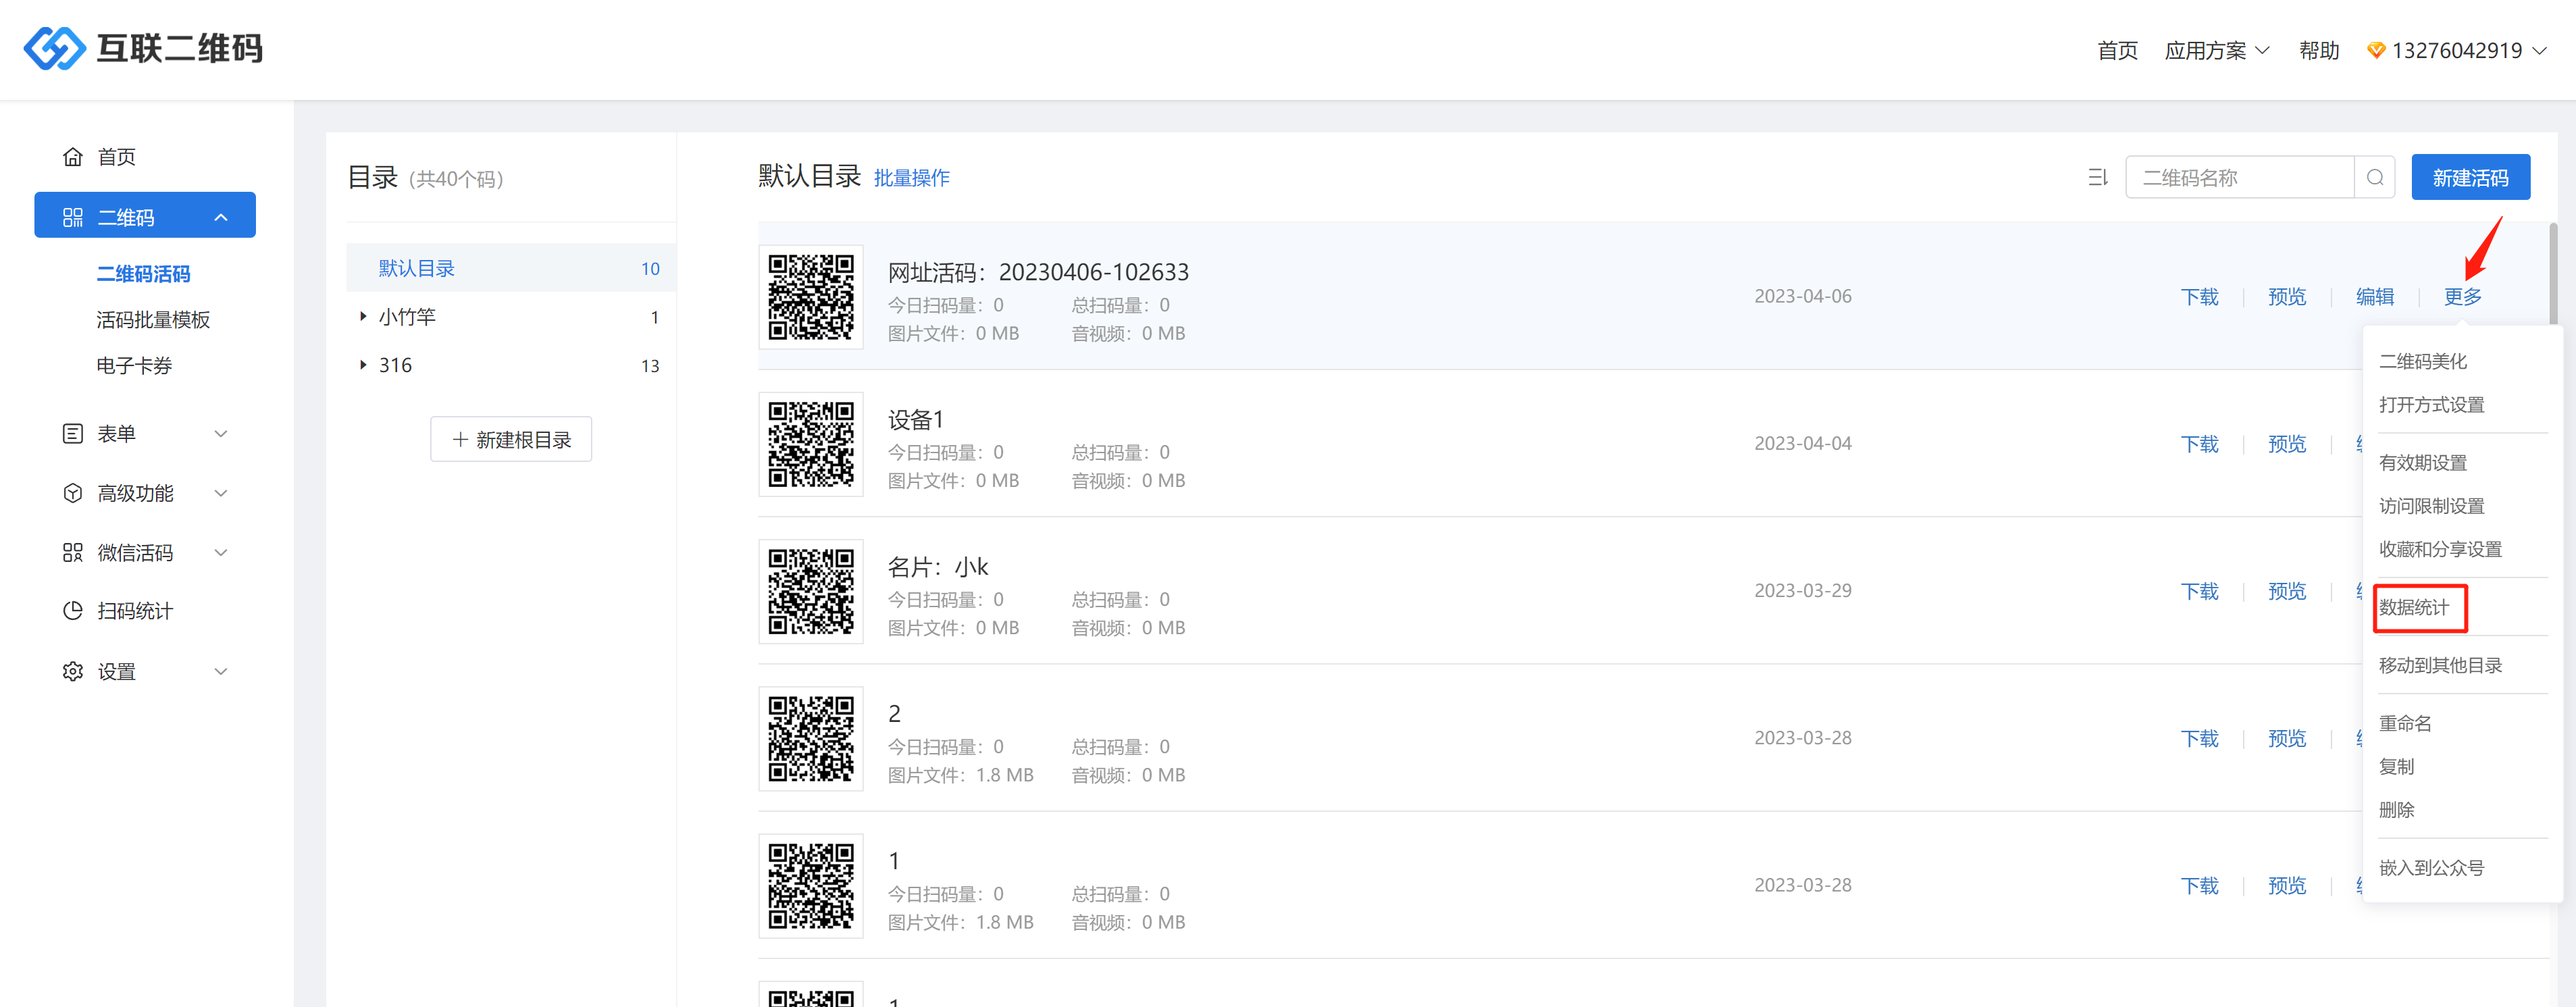Click the VIP diamond icon by account
The image size is (2576, 1007).
click(2376, 50)
